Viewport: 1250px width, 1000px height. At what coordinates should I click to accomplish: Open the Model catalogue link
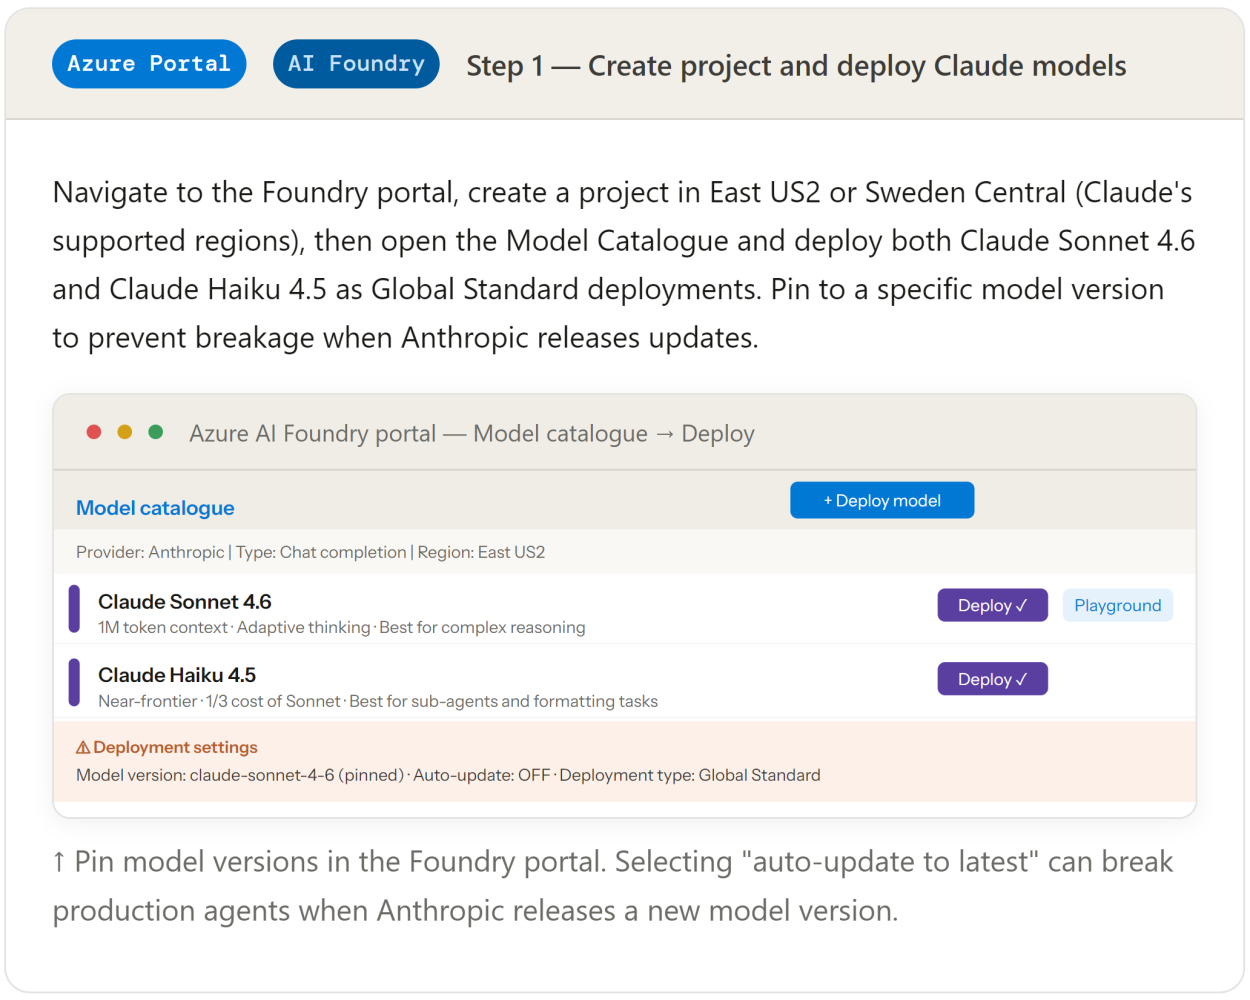point(155,508)
